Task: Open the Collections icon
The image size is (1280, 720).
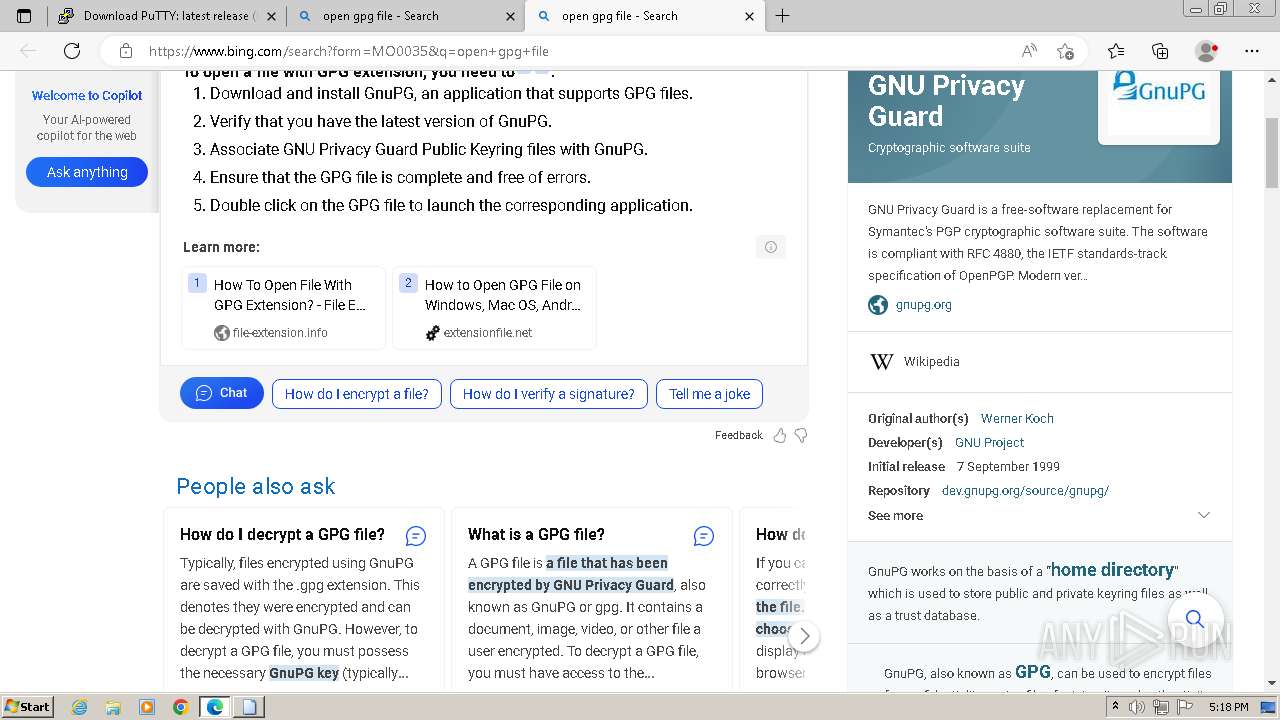Action: click(1160, 51)
